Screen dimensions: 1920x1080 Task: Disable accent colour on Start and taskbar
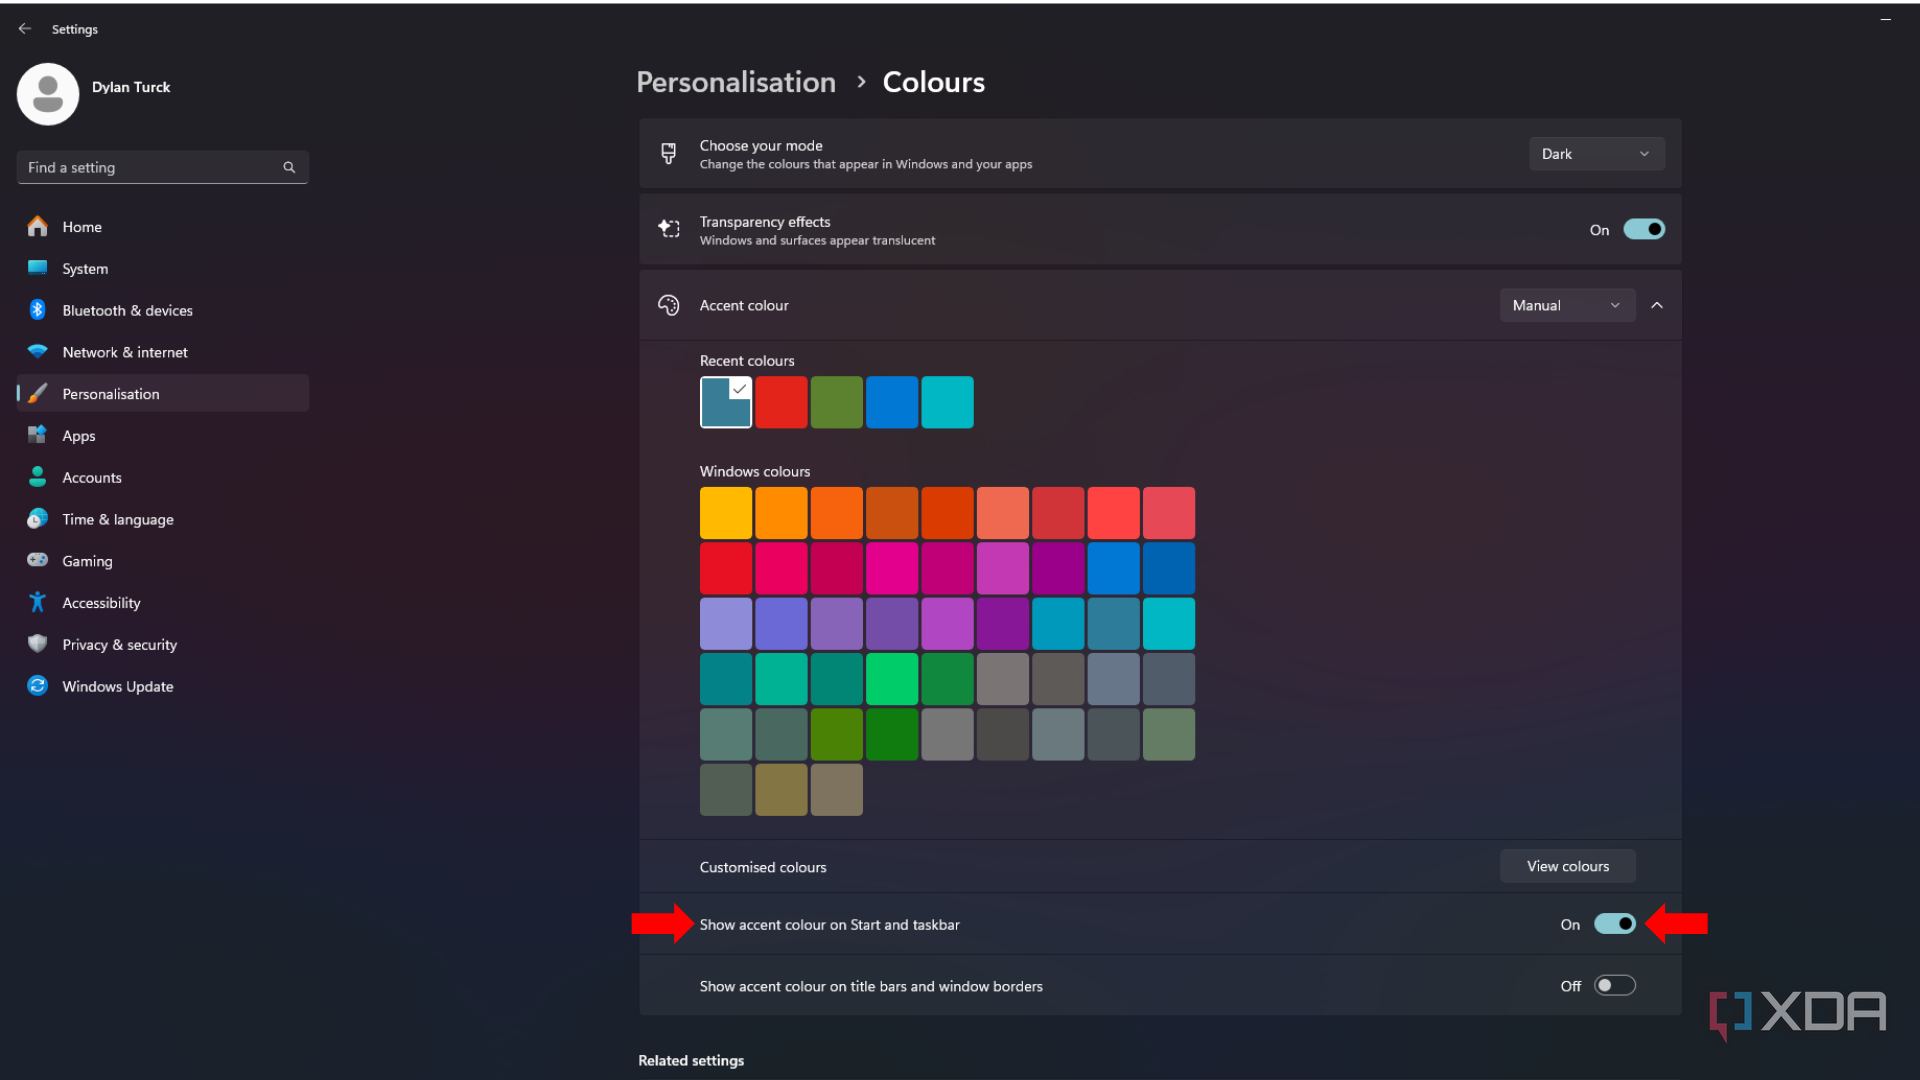[x=1613, y=924]
